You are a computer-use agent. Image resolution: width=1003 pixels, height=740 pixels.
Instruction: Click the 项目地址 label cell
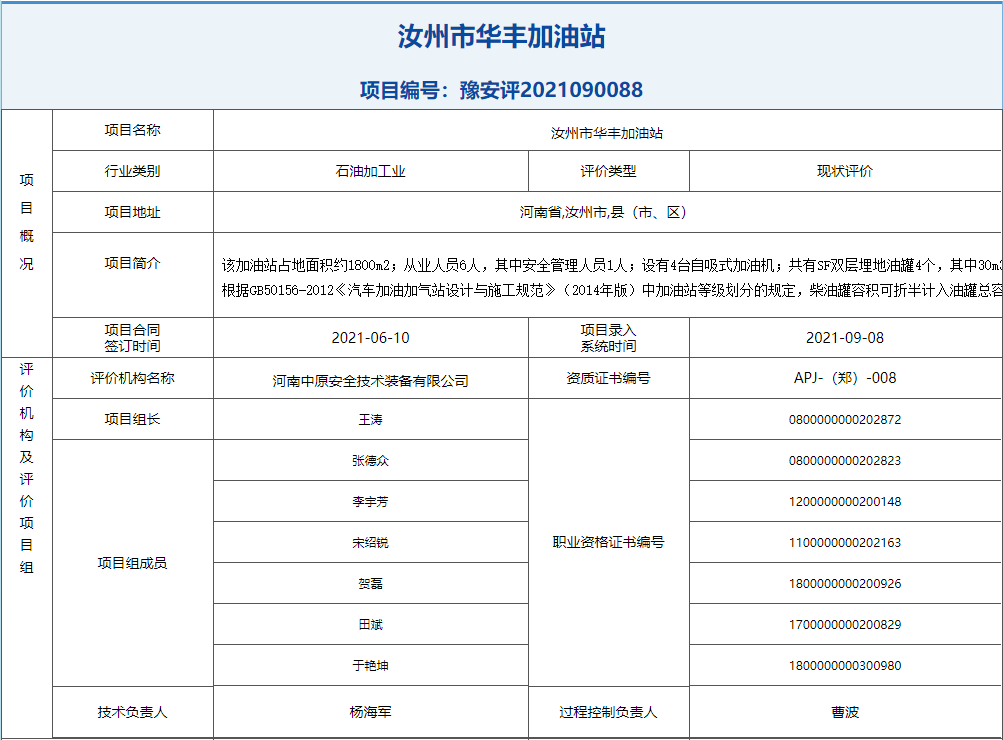(132, 212)
